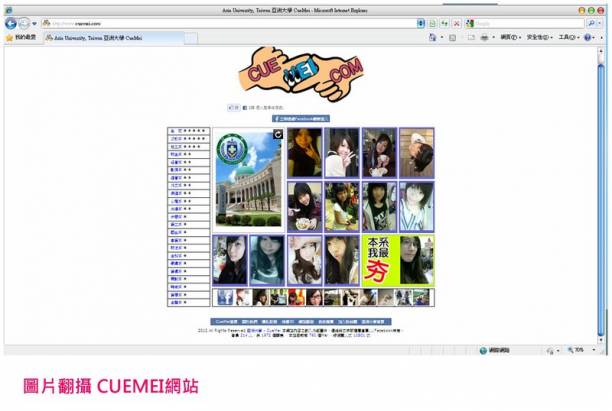This screenshot has width=612, height=411.
Task: Open photo of girl holding a cup
Action: click(x=379, y=153)
